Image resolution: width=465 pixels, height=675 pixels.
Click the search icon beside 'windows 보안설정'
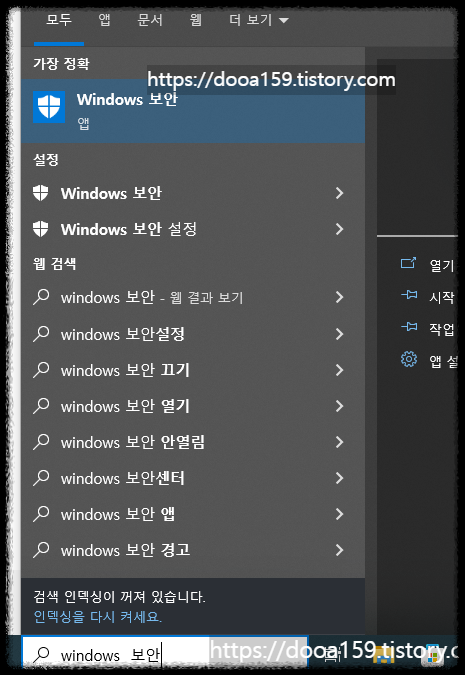tap(41, 334)
